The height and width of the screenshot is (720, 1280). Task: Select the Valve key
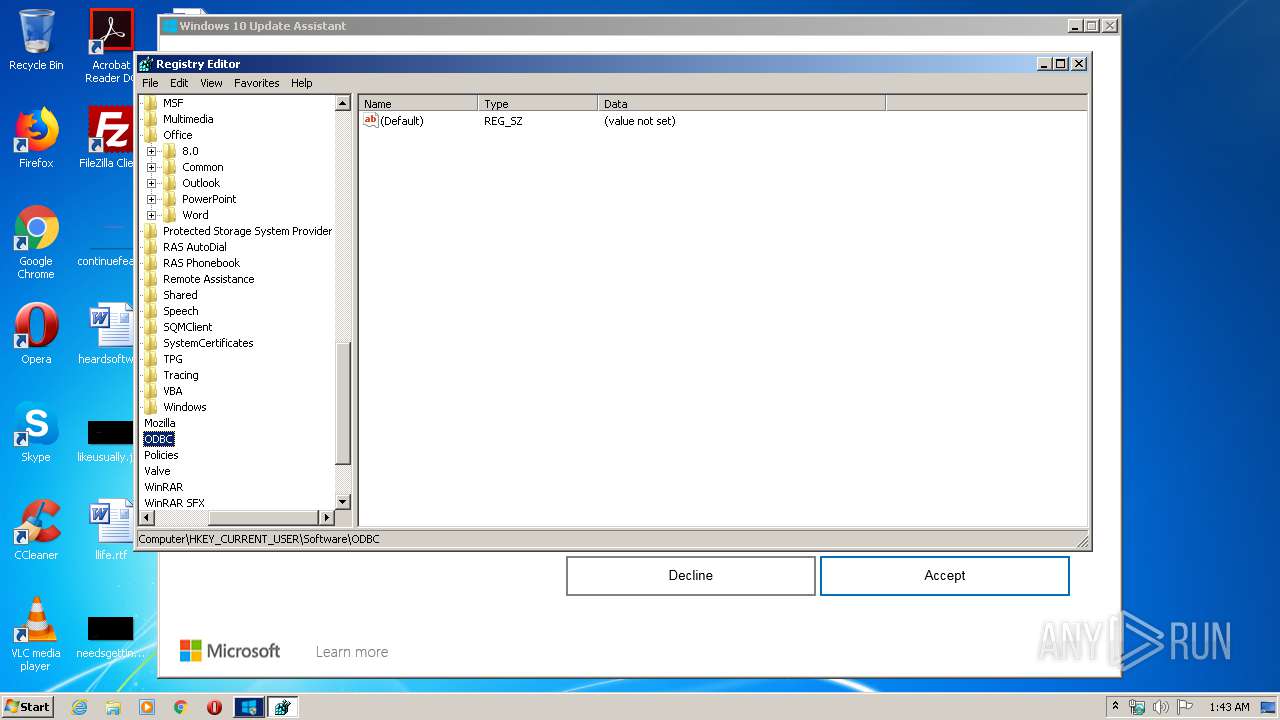(157, 471)
